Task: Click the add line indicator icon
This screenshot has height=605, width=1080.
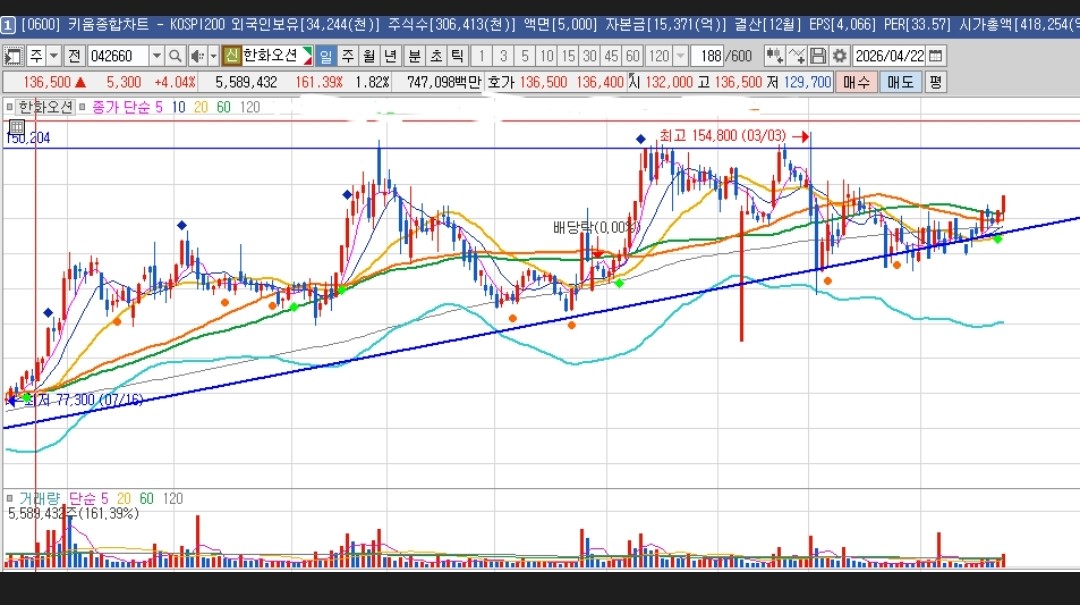Action: (x=796, y=56)
